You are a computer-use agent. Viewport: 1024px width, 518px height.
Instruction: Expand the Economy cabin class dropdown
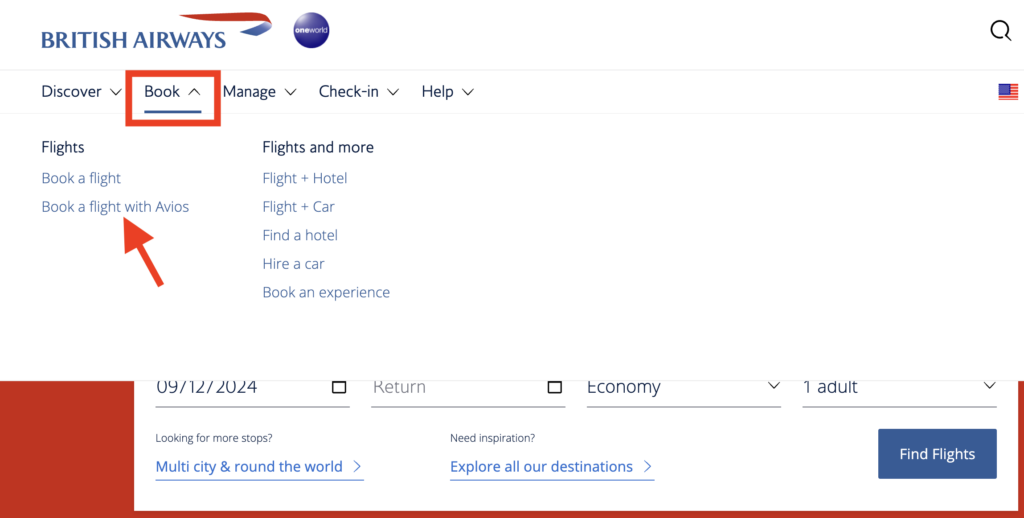[683, 387]
